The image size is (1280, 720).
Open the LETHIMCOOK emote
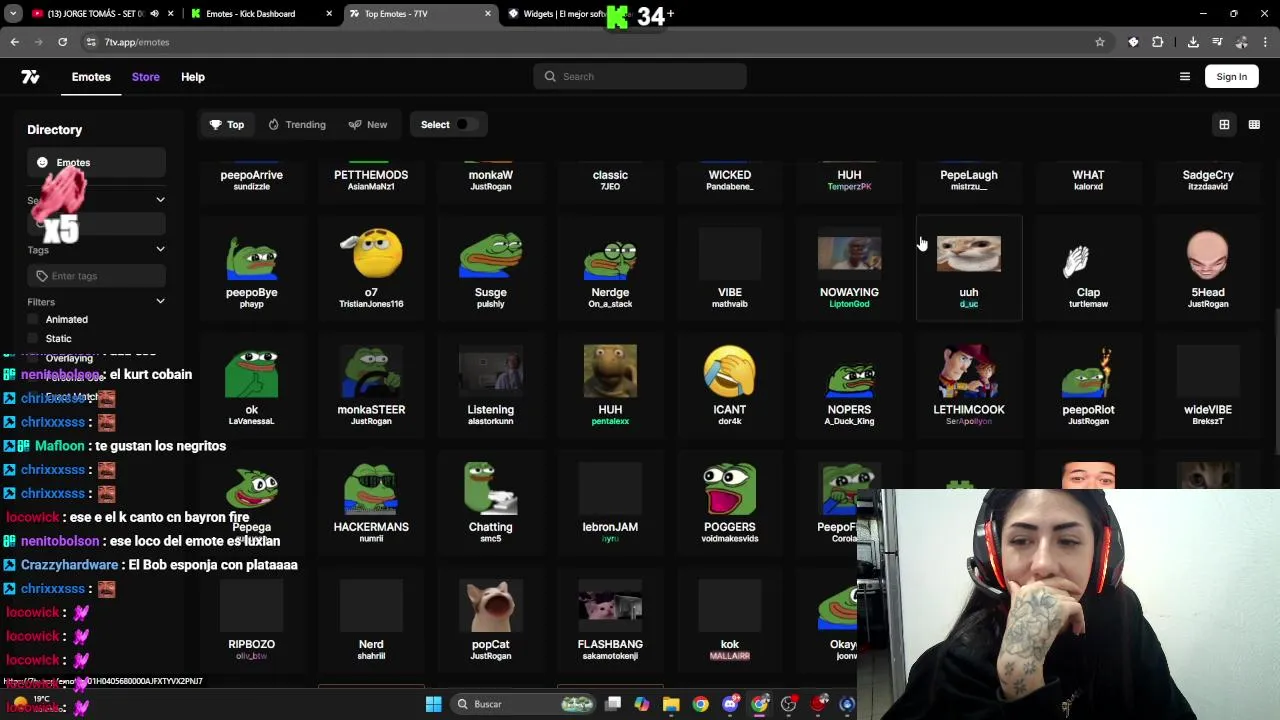tap(969, 385)
